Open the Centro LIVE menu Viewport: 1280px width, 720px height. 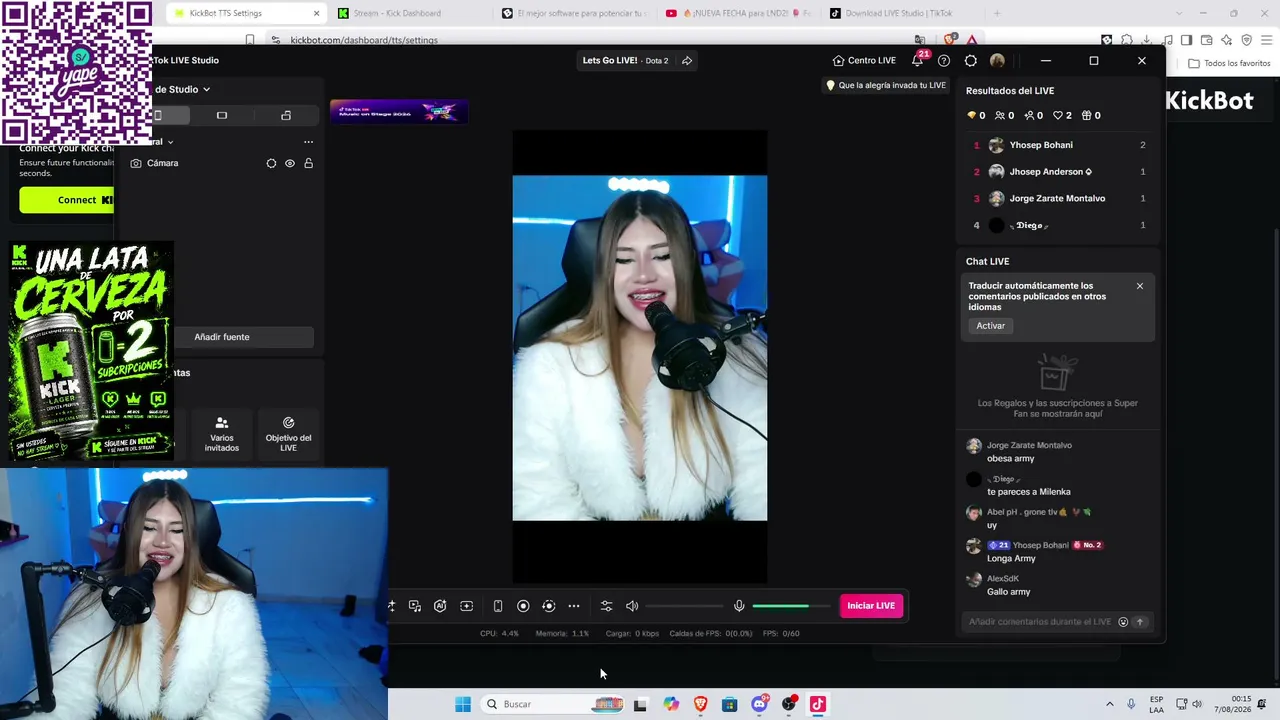pos(864,60)
